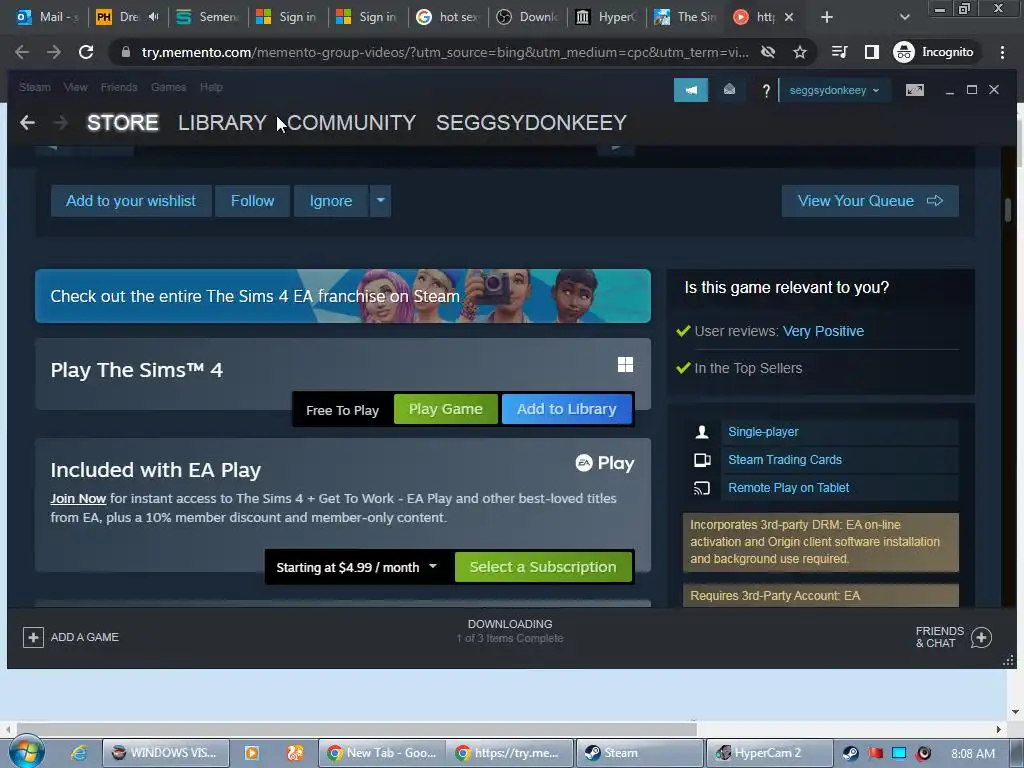Viewport: 1024px width, 768px height.
Task: Close the active Chrome tab
Action: click(x=789, y=17)
